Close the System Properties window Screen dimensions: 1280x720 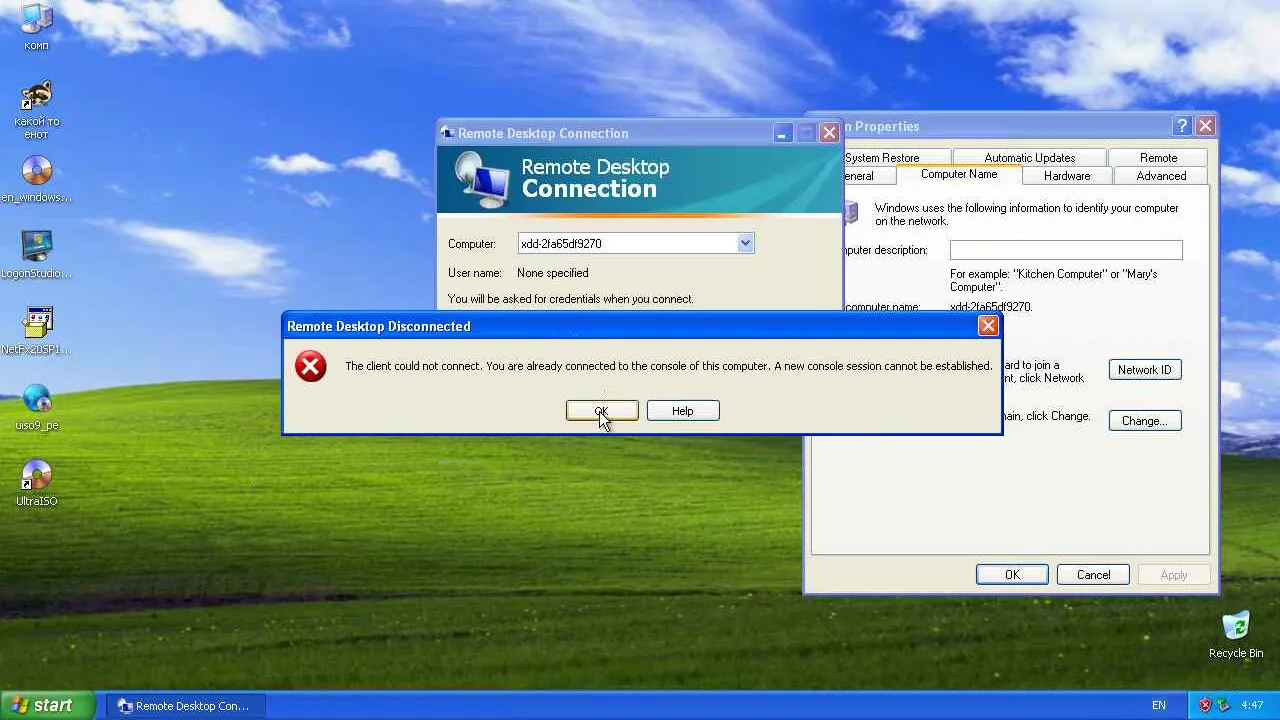pos(1205,126)
